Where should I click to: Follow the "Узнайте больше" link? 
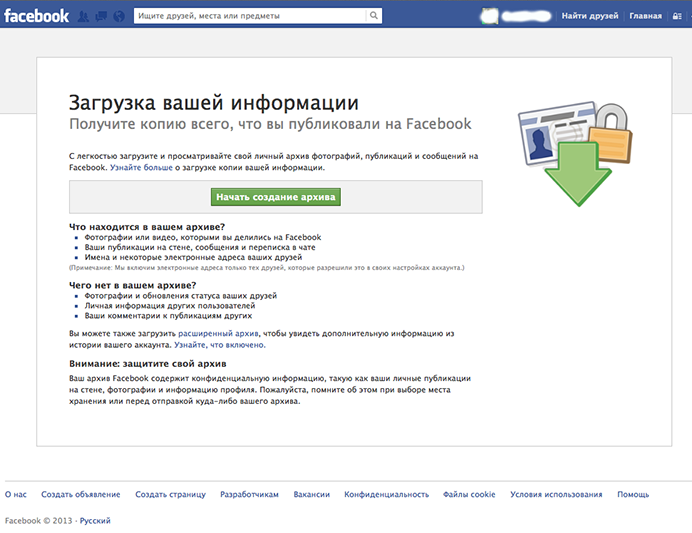coord(141,168)
